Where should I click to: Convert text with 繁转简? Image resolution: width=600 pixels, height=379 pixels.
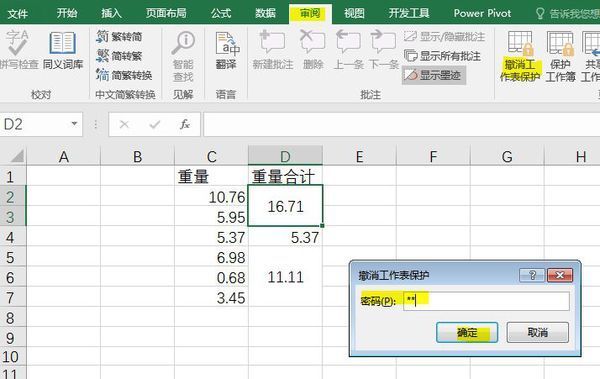119,37
